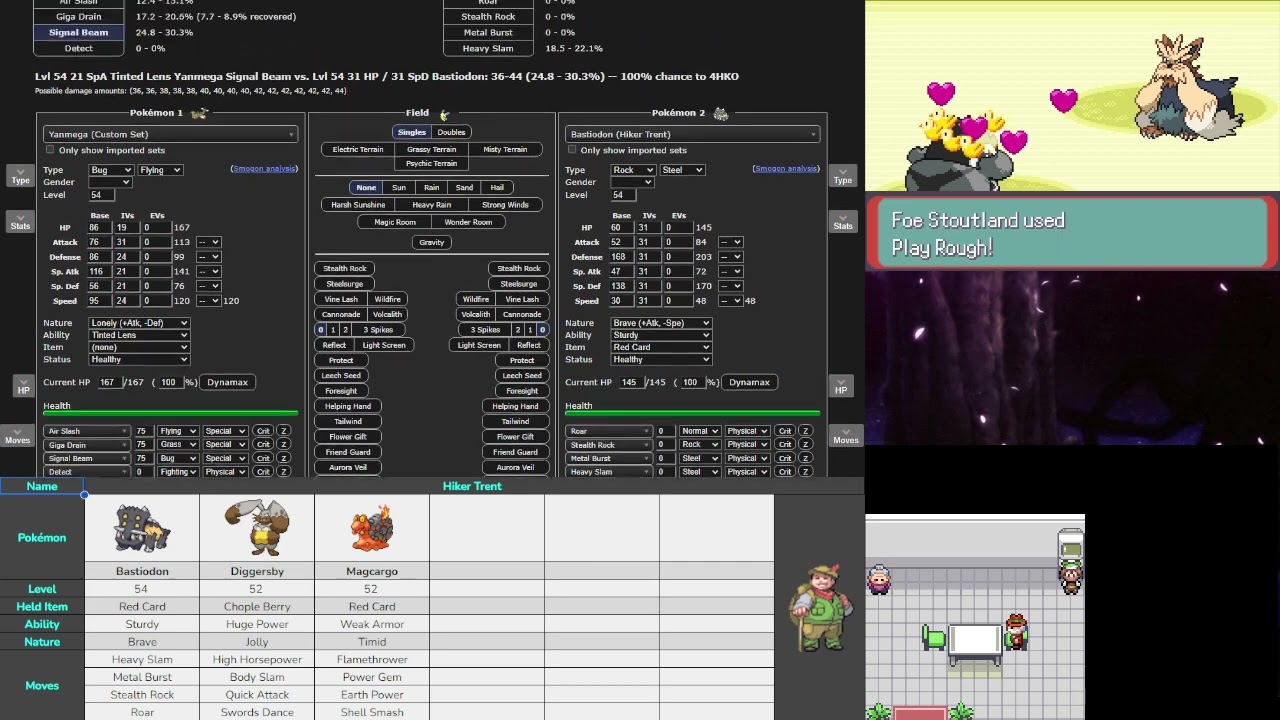The image size is (1280, 720).
Task: Select the Doubles battle format
Action: (x=451, y=132)
